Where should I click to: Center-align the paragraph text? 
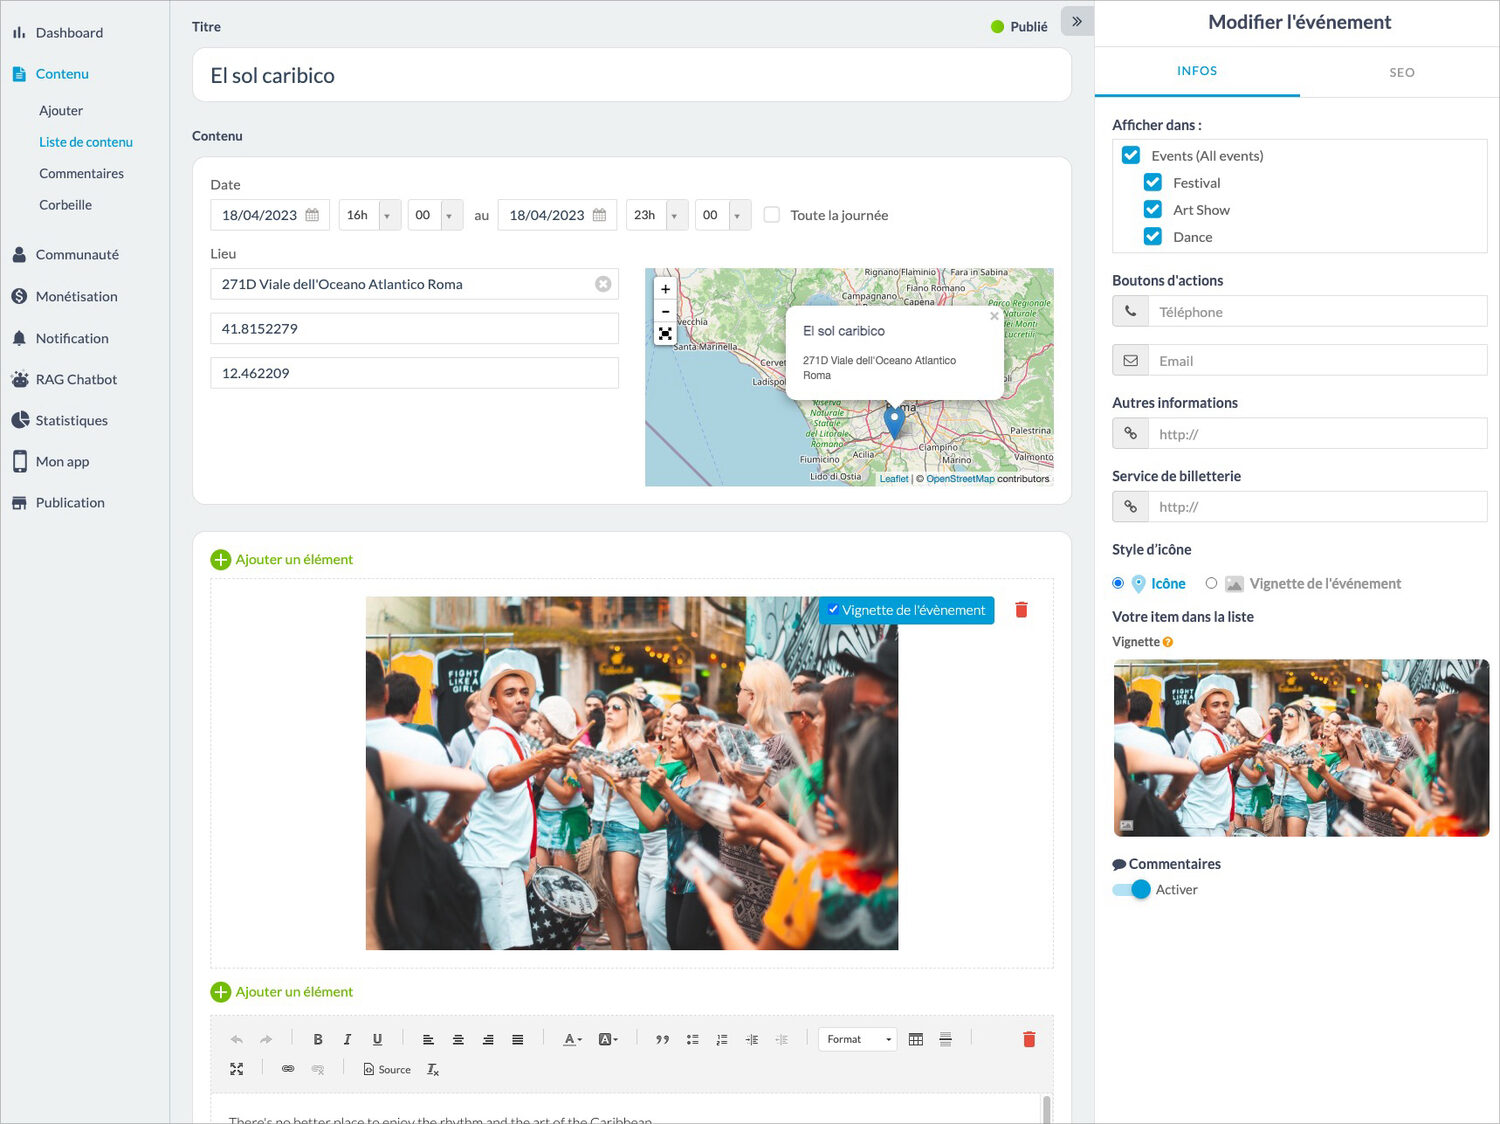458,1040
